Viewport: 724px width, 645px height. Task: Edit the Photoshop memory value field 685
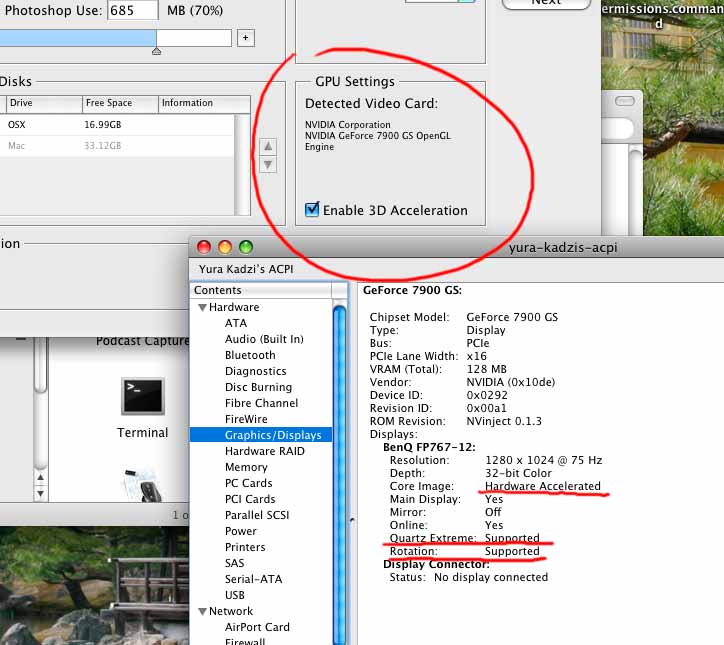tap(133, 10)
